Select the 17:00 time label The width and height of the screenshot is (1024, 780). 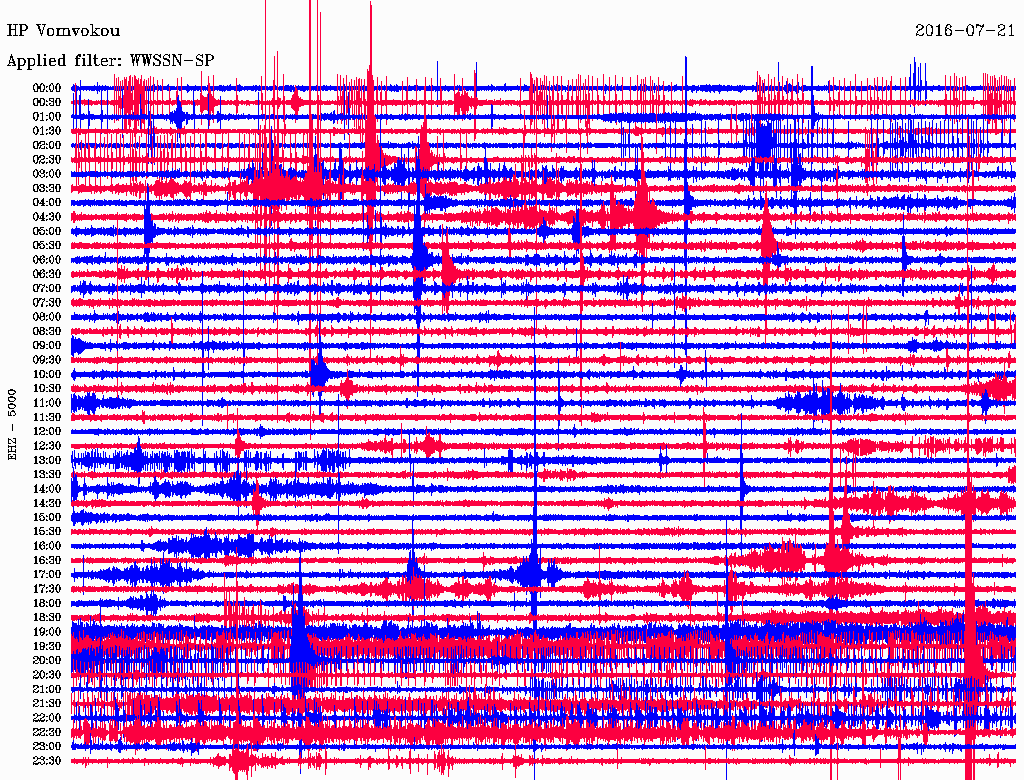click(x=47, y=575)
